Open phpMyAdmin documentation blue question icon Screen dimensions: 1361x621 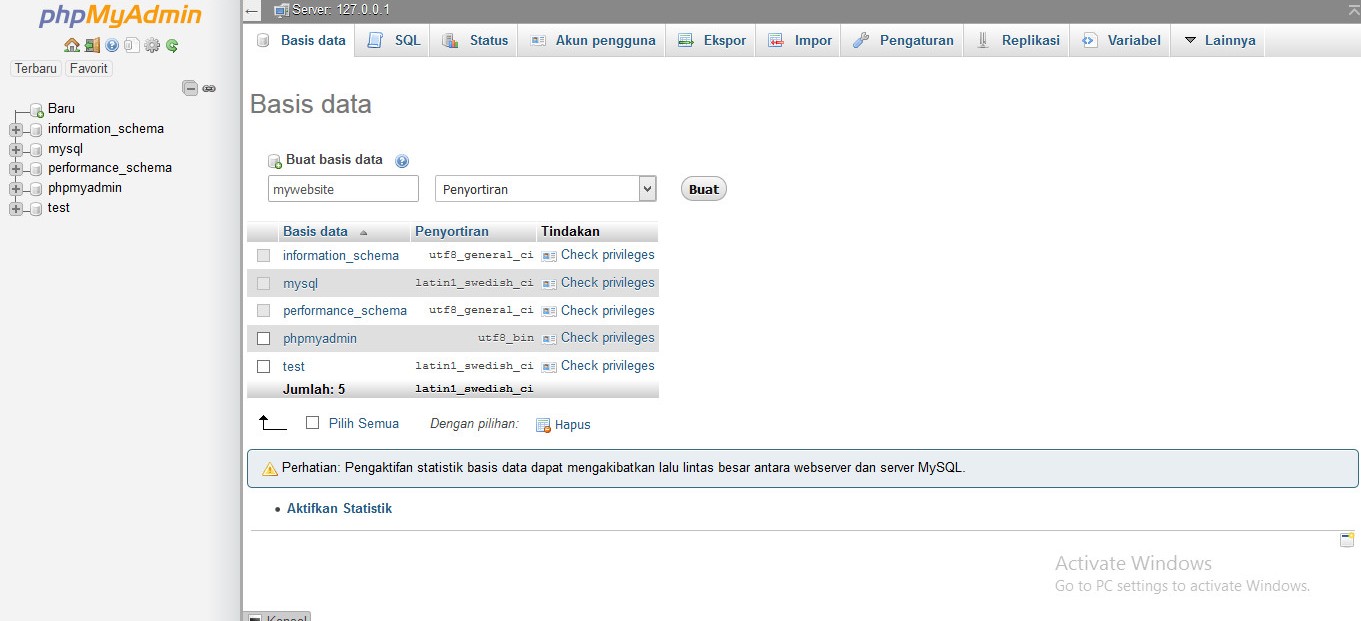tap(112, 45)
